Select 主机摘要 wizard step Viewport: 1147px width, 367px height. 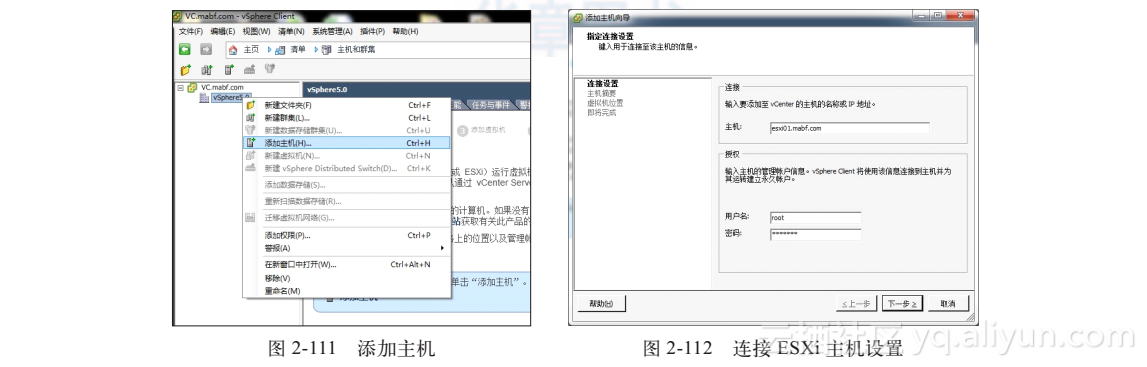pyautogui.click(x=601, y=93)
